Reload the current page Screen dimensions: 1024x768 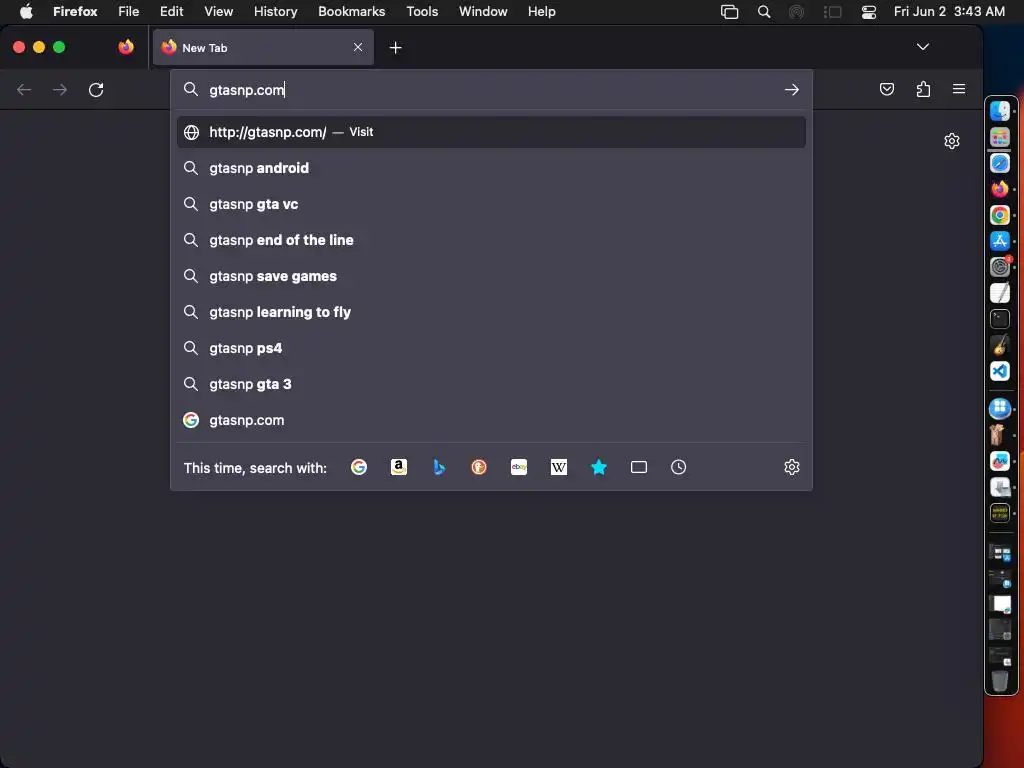[96, 89]
